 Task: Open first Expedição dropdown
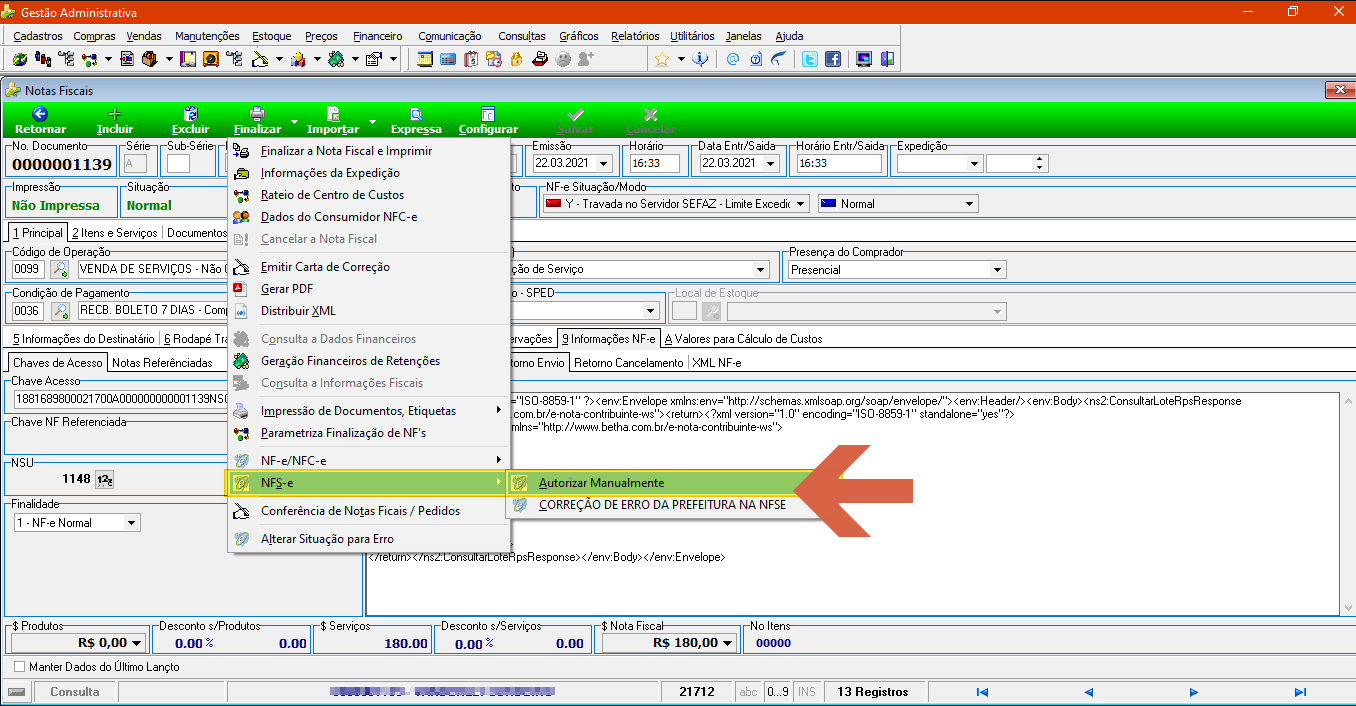pos(974,163)
